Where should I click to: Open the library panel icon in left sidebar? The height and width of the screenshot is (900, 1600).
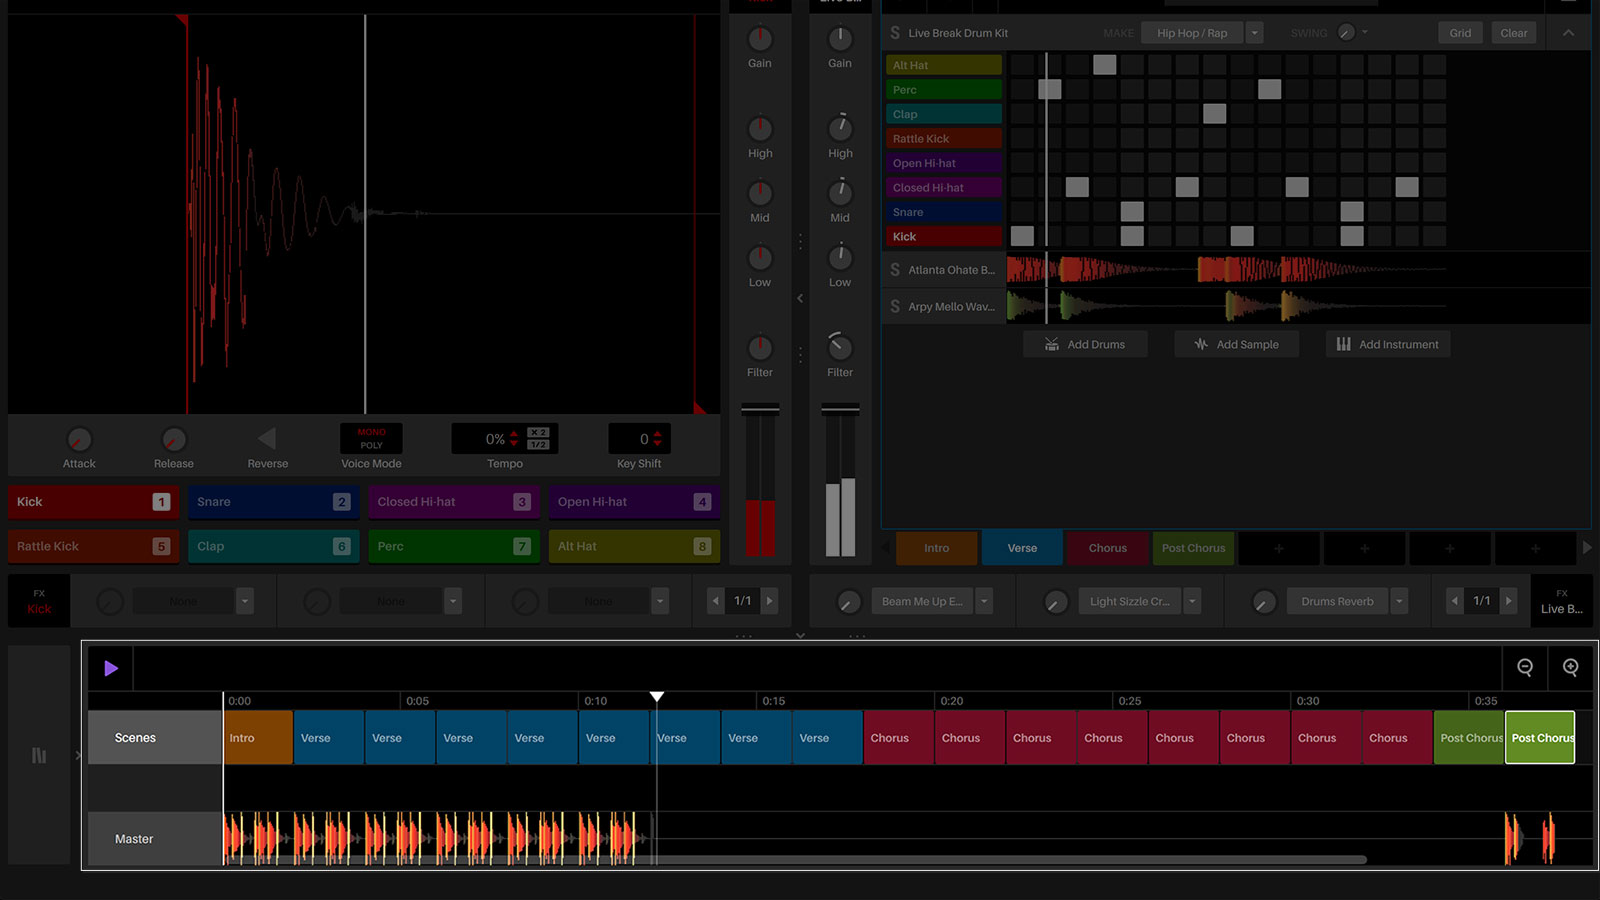tap(39, 755)
